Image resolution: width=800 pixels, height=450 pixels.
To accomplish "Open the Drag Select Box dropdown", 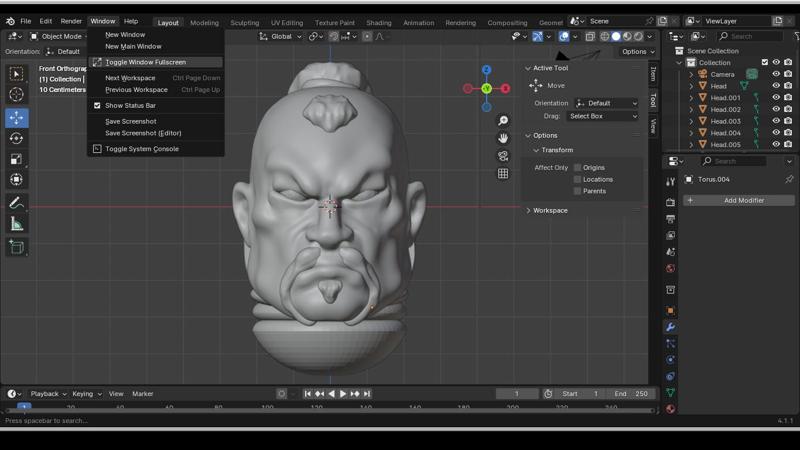I will tap(602, 116).
